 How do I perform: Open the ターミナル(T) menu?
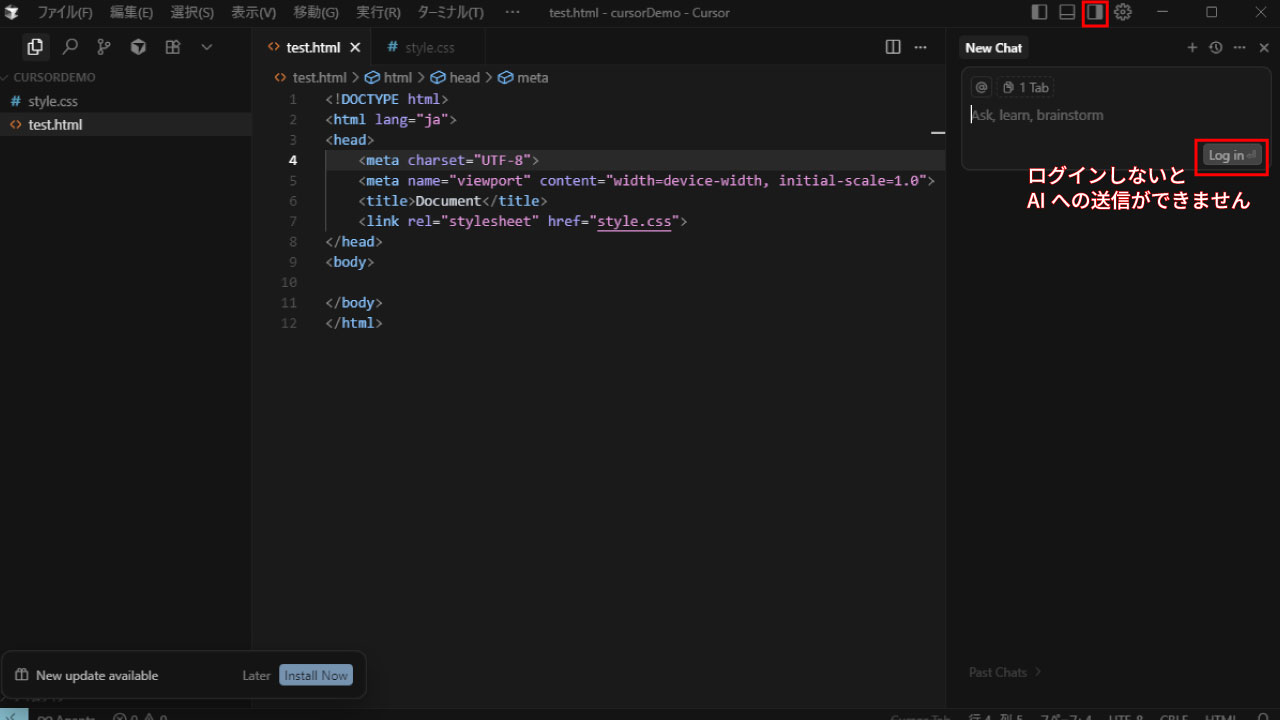point(450,12)
